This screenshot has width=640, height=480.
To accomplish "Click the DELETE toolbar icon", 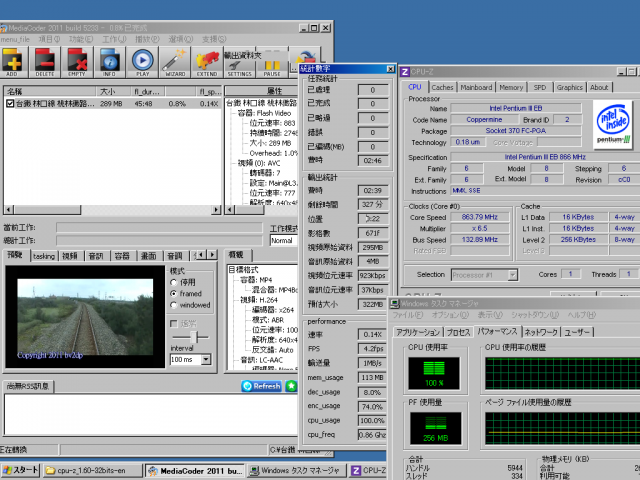I will [44, 62].
